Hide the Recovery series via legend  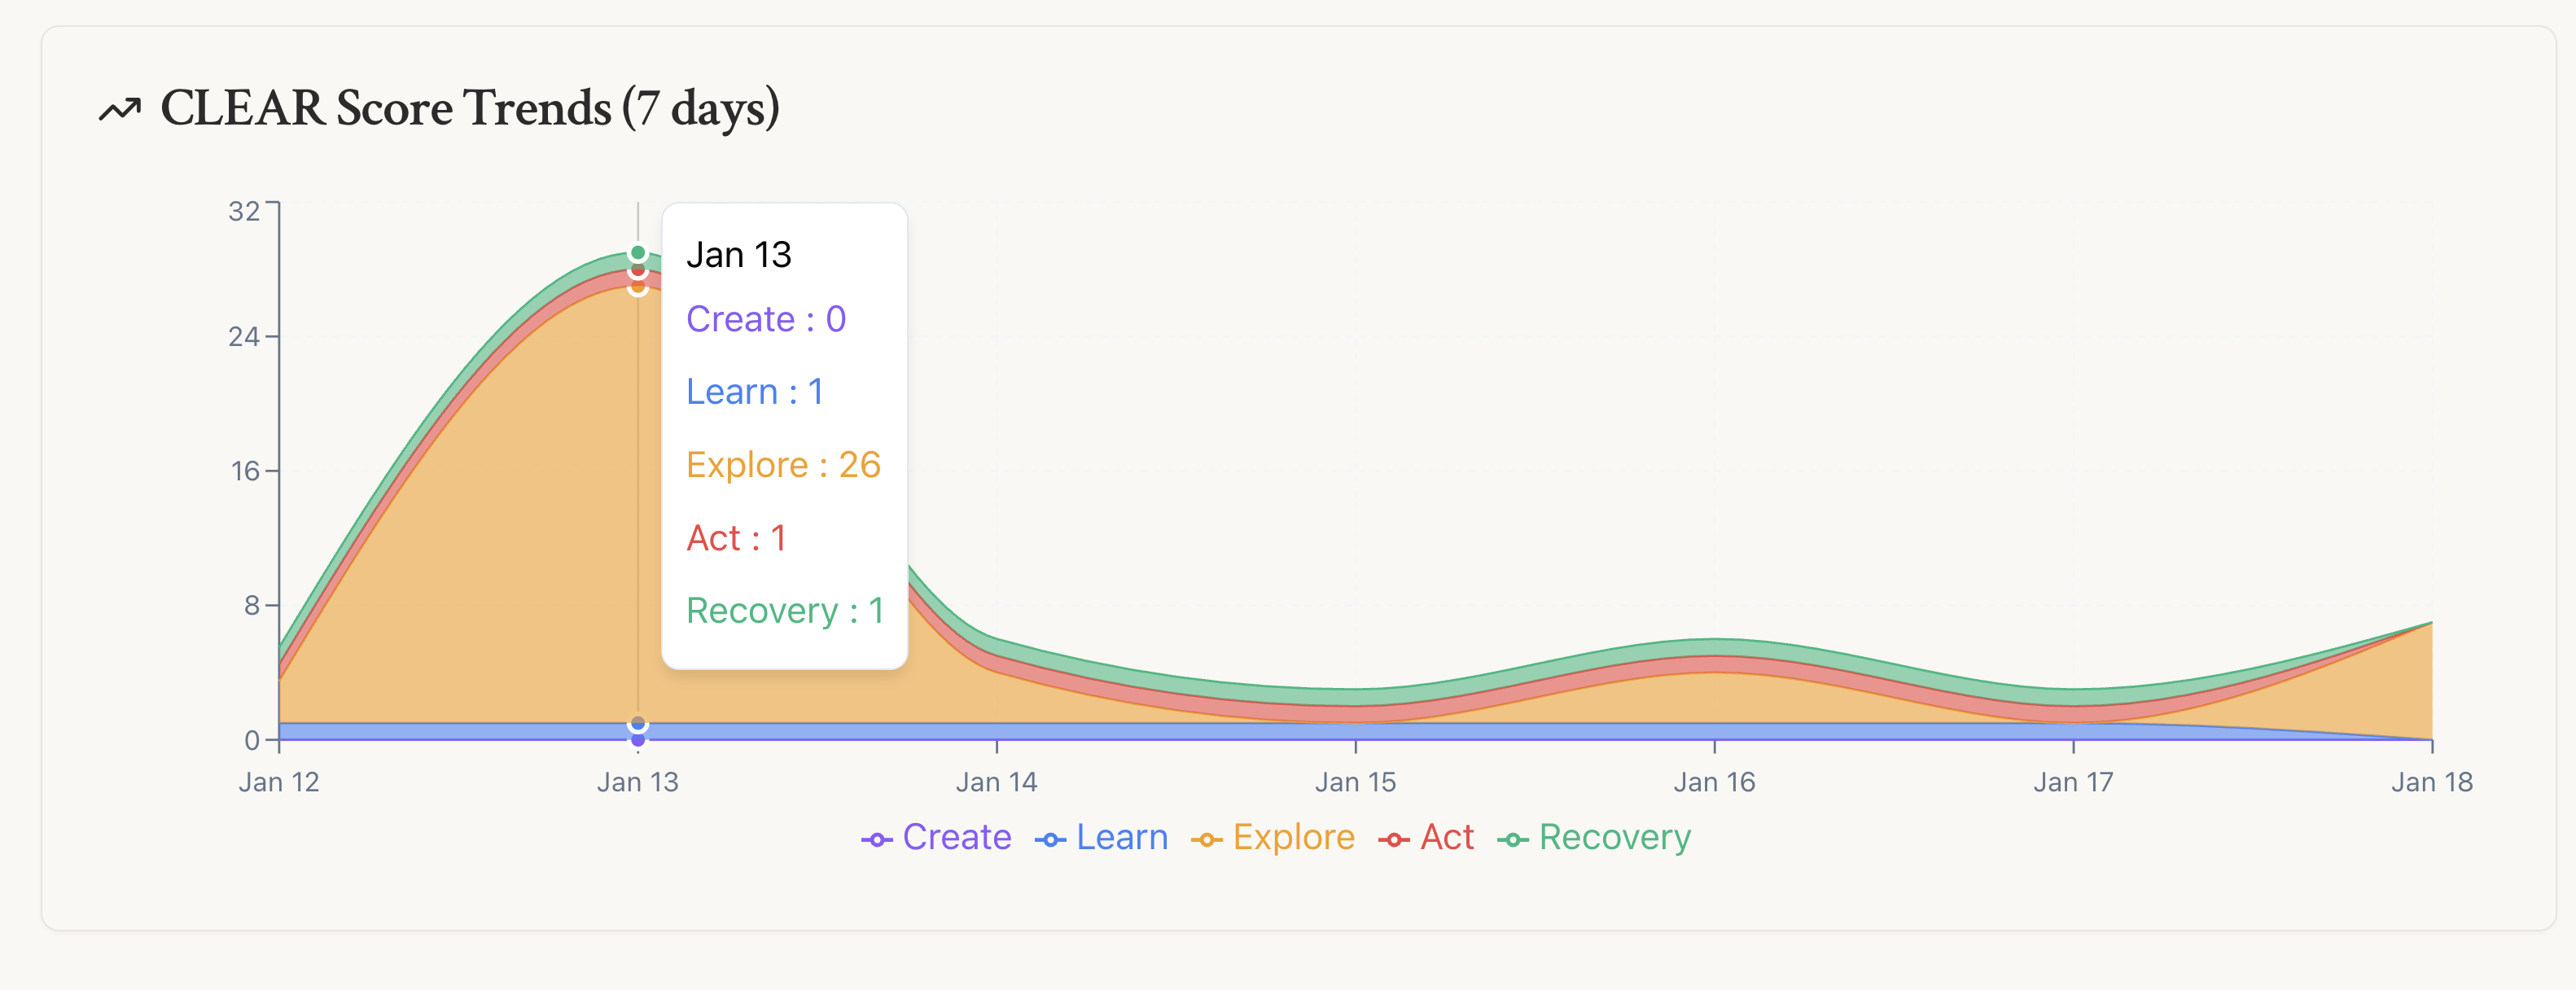(1614, 837)
